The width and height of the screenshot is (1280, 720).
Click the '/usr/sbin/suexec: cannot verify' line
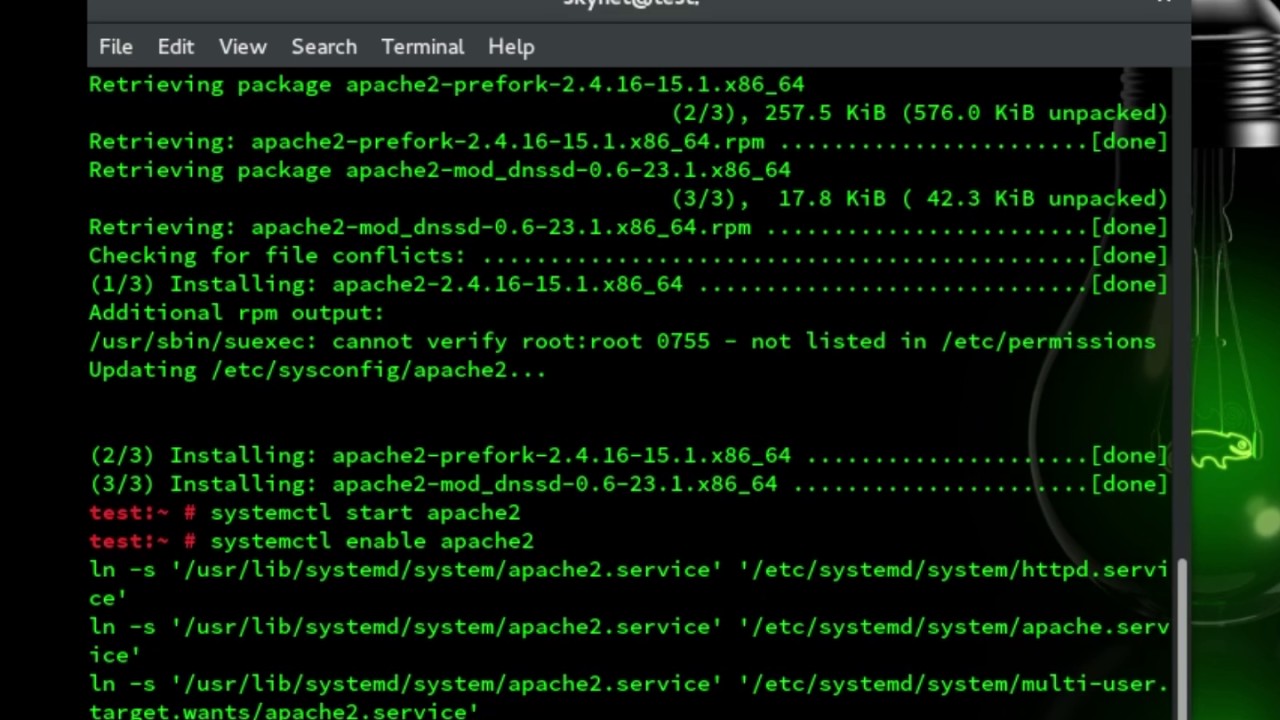coord(622,342)
